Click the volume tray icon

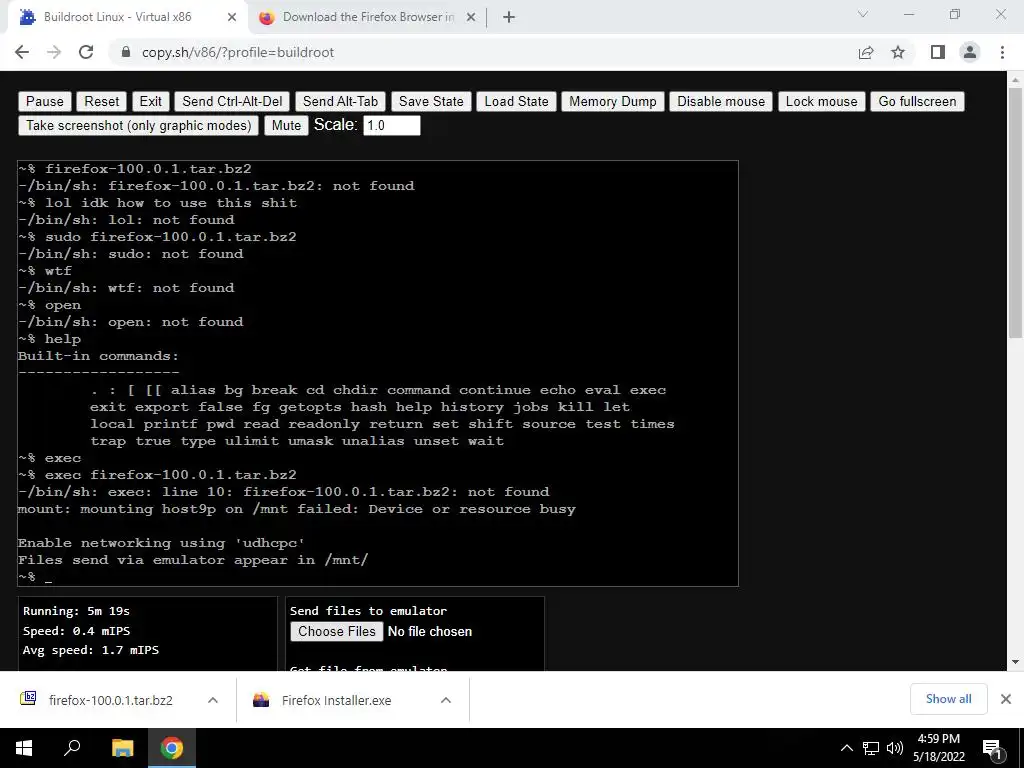click(x=895, y=748)
